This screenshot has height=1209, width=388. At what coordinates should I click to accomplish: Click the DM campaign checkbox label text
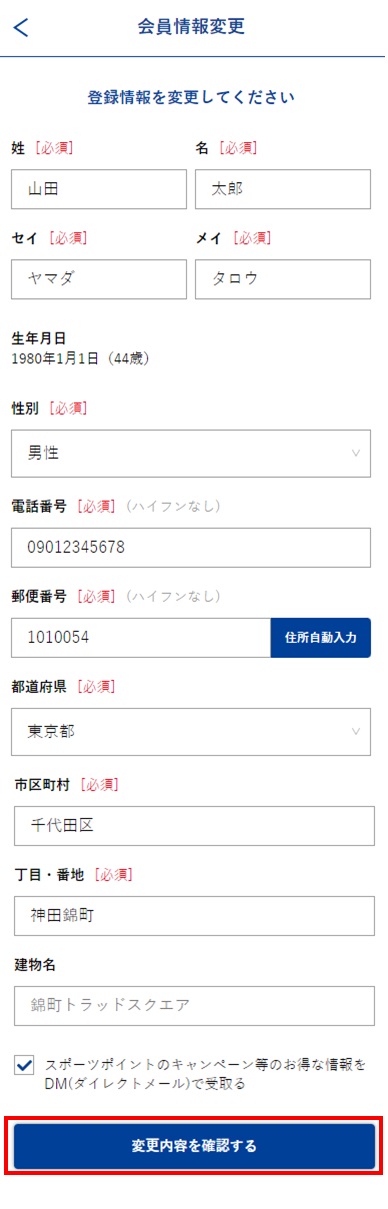[x=206, y=1073]
